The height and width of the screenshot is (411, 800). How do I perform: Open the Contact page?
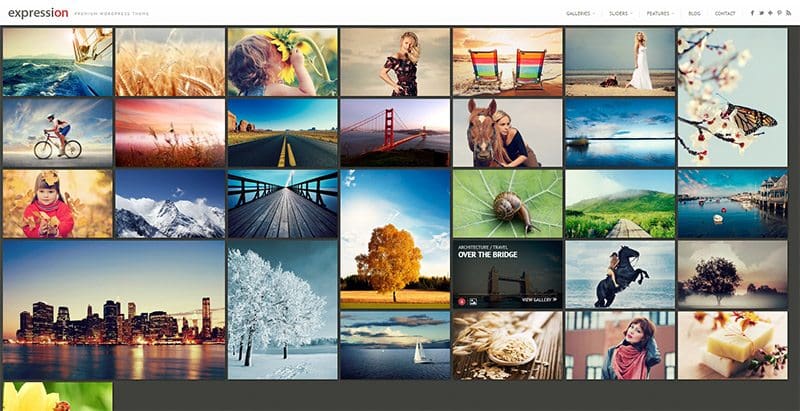[x=725, y=14]
